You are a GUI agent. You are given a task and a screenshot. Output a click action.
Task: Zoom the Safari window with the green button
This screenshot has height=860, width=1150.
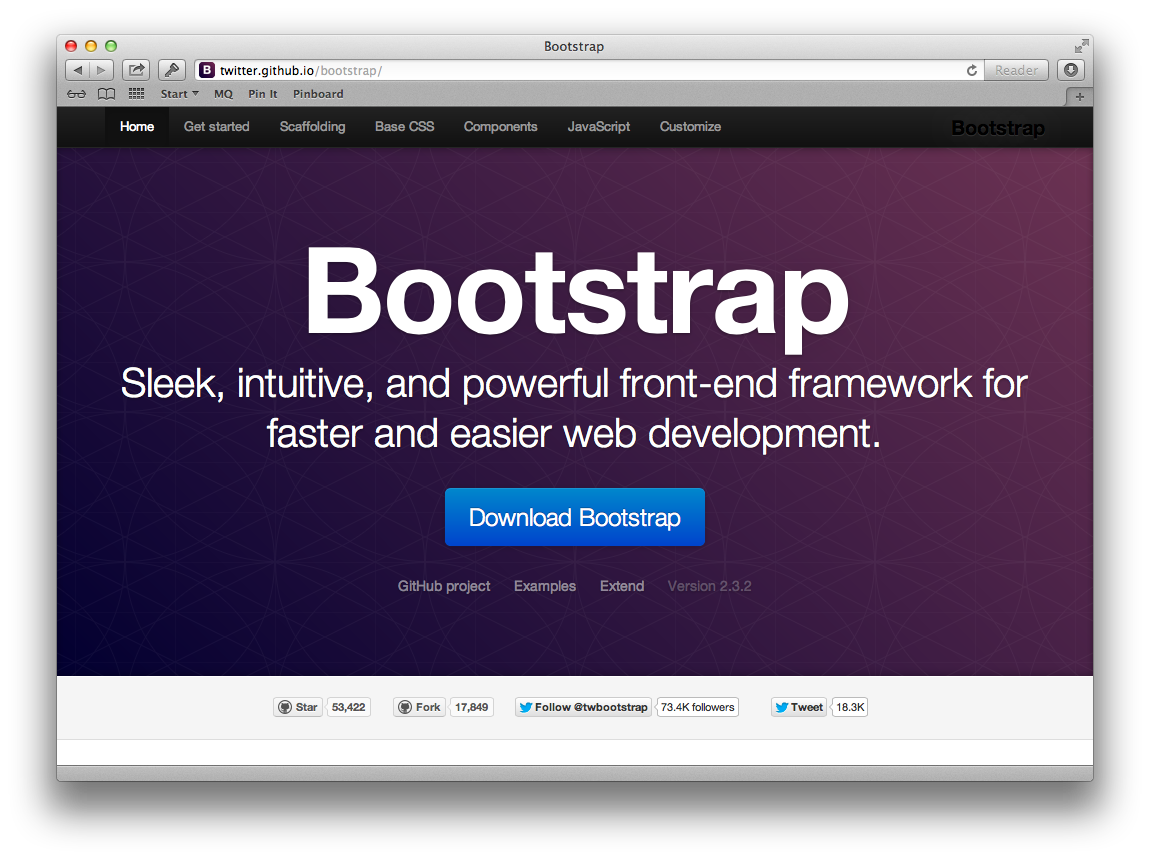(x=111, y=46)
